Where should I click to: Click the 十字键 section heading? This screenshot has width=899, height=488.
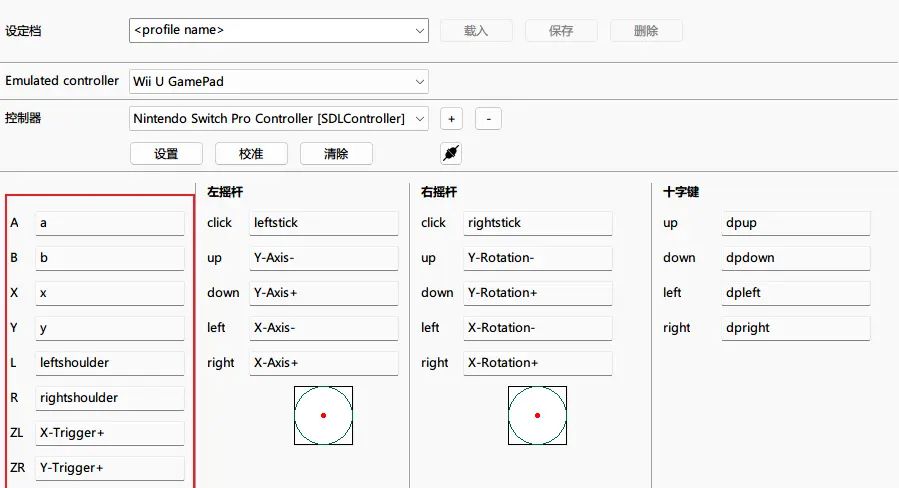[x=681, y=192]
